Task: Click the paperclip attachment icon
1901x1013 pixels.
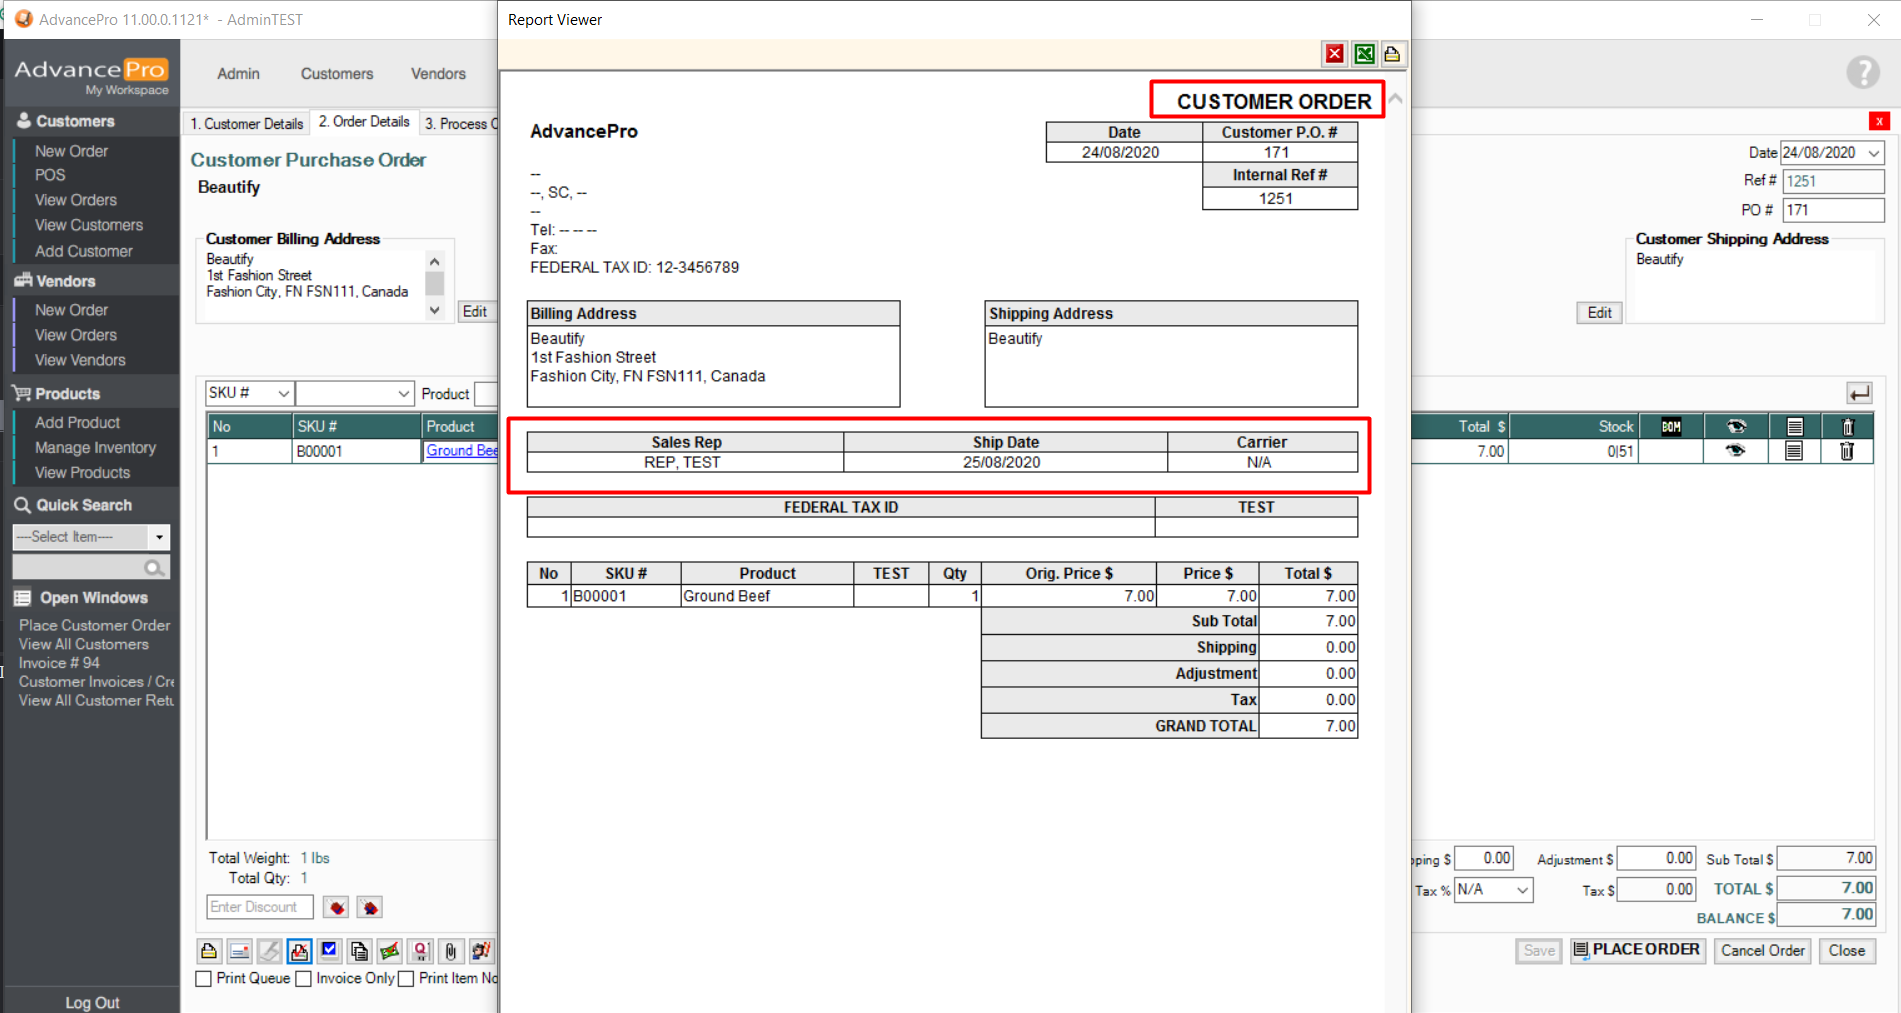Action: (451, 951)
